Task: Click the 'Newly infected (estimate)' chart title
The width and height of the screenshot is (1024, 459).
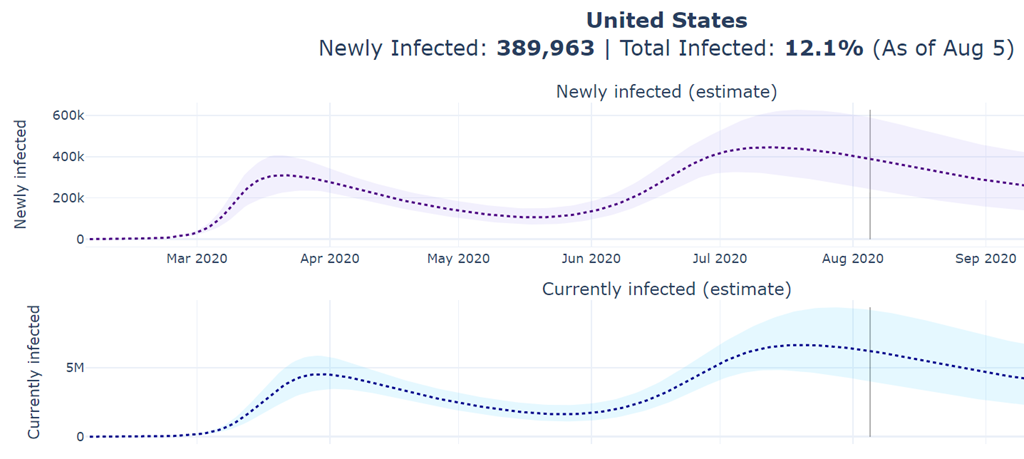Action: (666, 92)
